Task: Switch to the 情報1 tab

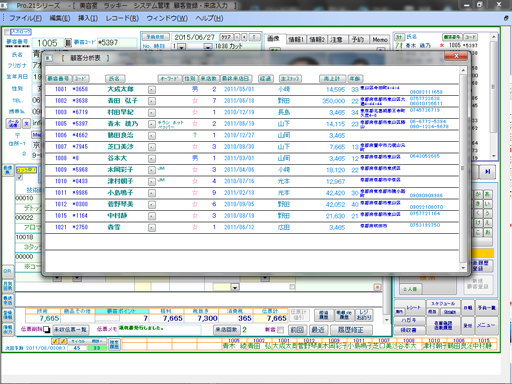Action: [x=295, y=39]
